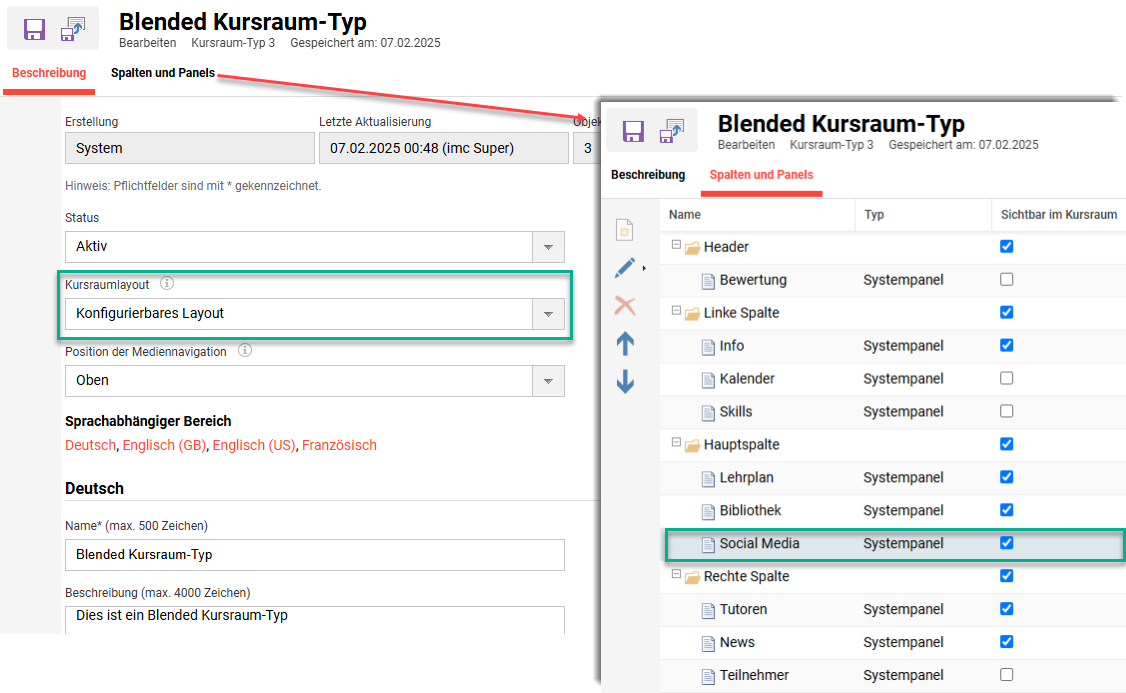Click info icon next to Kursraumlayout
Image resolution: width=1126 pixels, height=693 pixels.
(x=167, y=284)
